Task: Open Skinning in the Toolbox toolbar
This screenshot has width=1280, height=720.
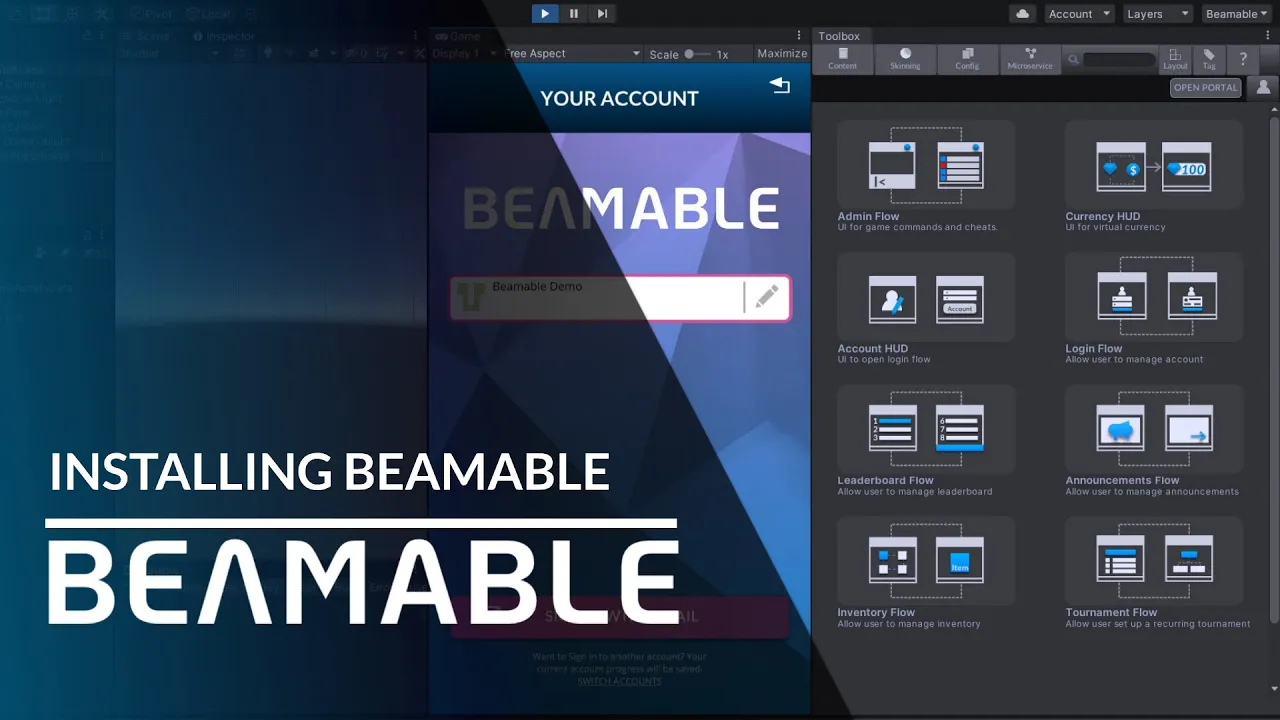Action: coord(905,59)
